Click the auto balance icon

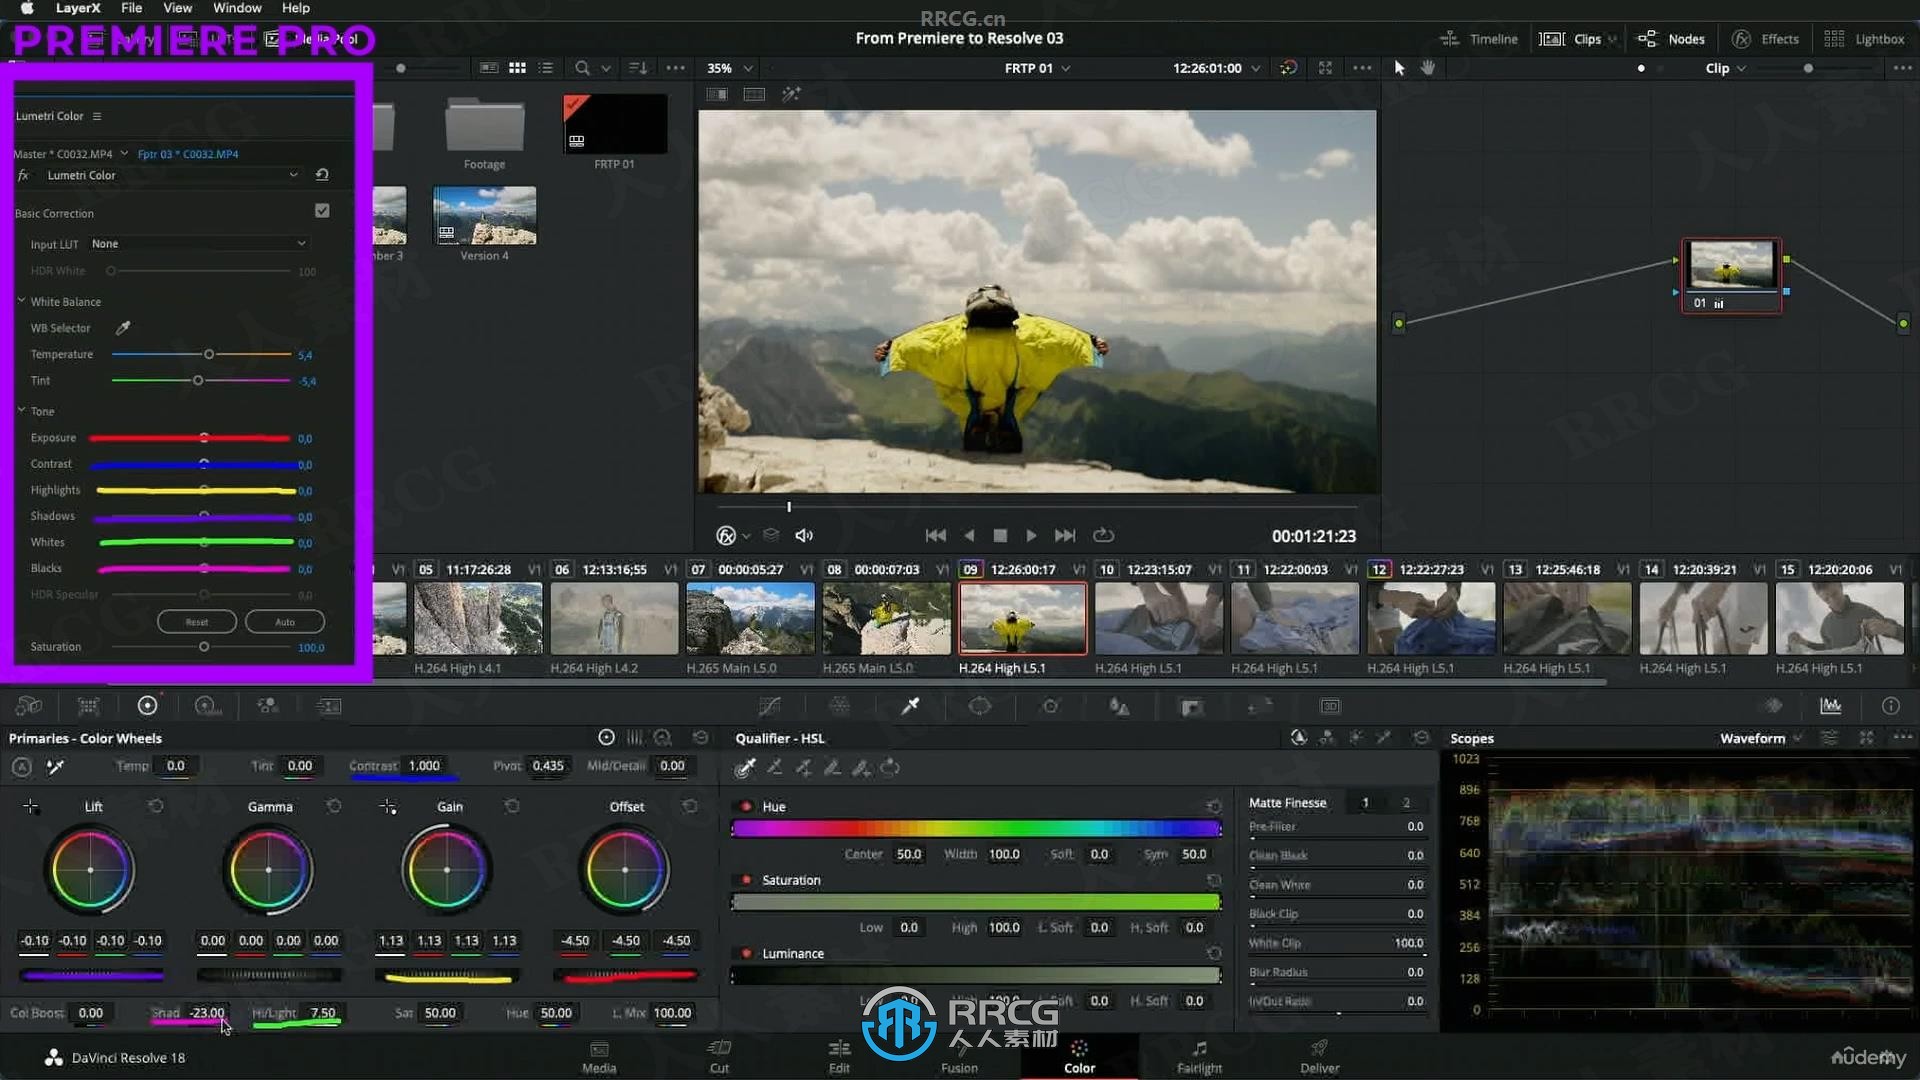pos(21,767)
